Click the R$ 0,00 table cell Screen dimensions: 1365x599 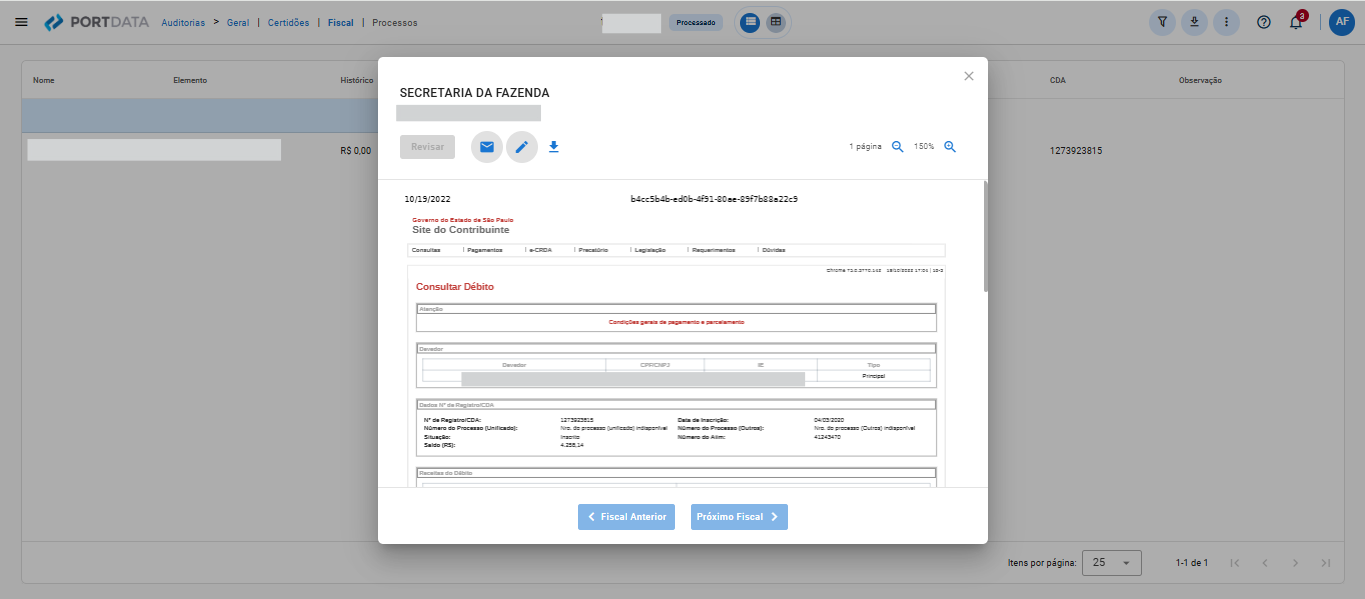coord(356,151)
